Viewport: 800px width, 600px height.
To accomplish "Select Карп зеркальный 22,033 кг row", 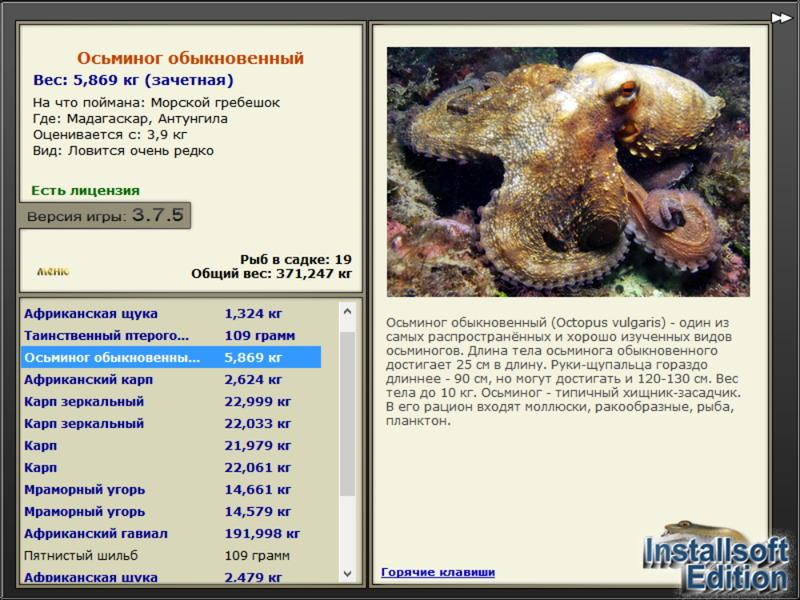I will [x=171, y=423].
